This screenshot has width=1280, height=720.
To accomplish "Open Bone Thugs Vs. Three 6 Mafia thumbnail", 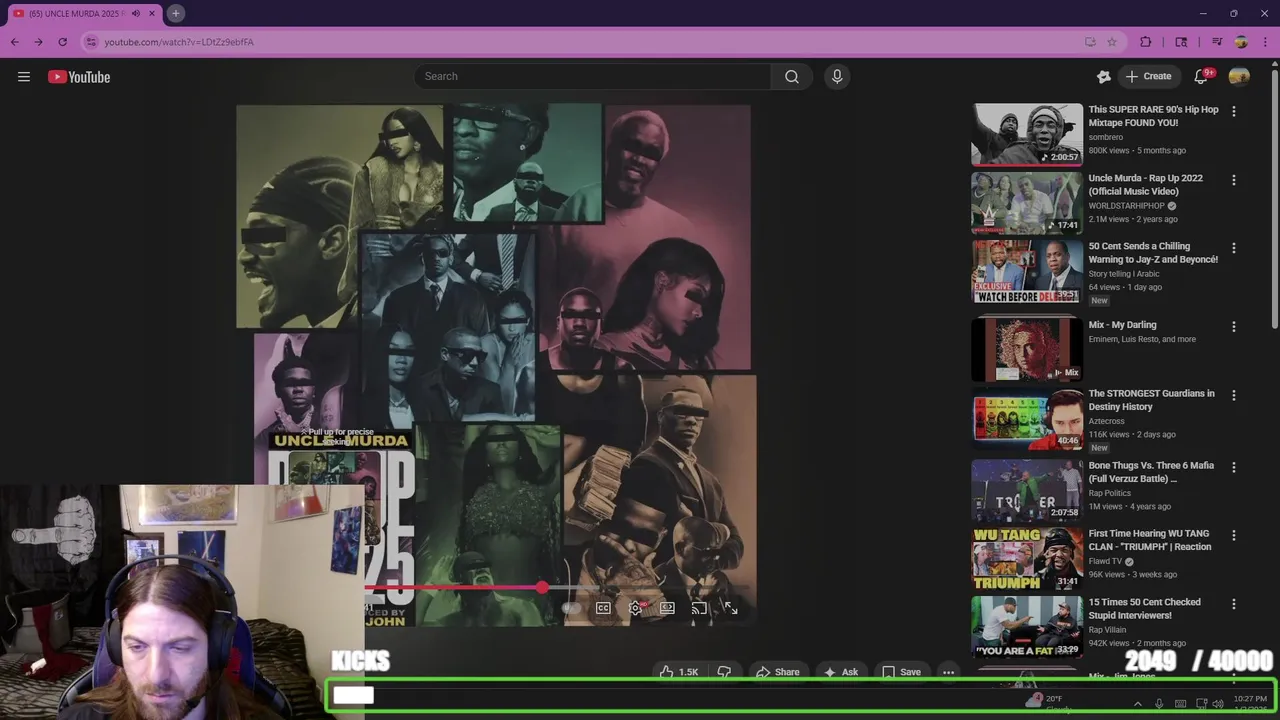I will 1027,490.
